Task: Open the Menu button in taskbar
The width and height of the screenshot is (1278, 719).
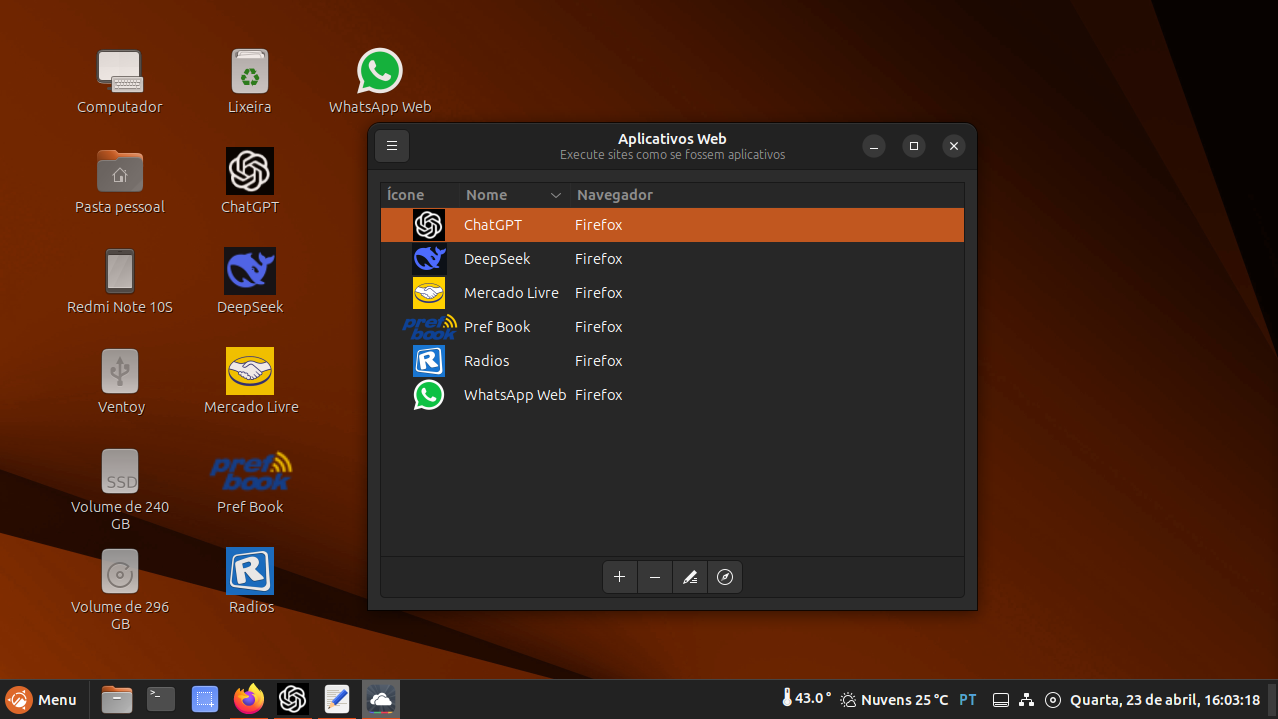Action: [x=41, y=700]
